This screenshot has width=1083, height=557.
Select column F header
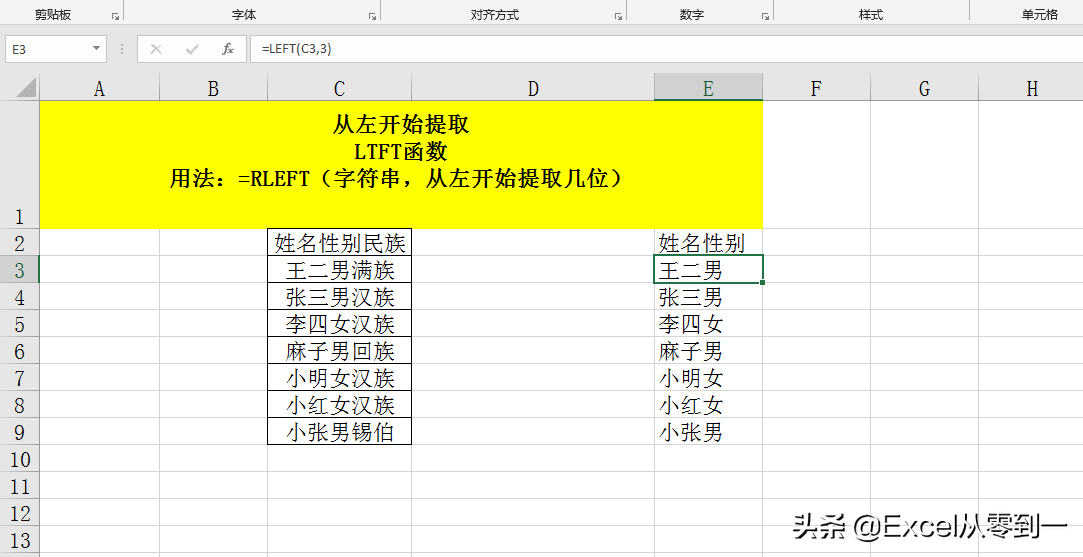[x=816, y=88]
